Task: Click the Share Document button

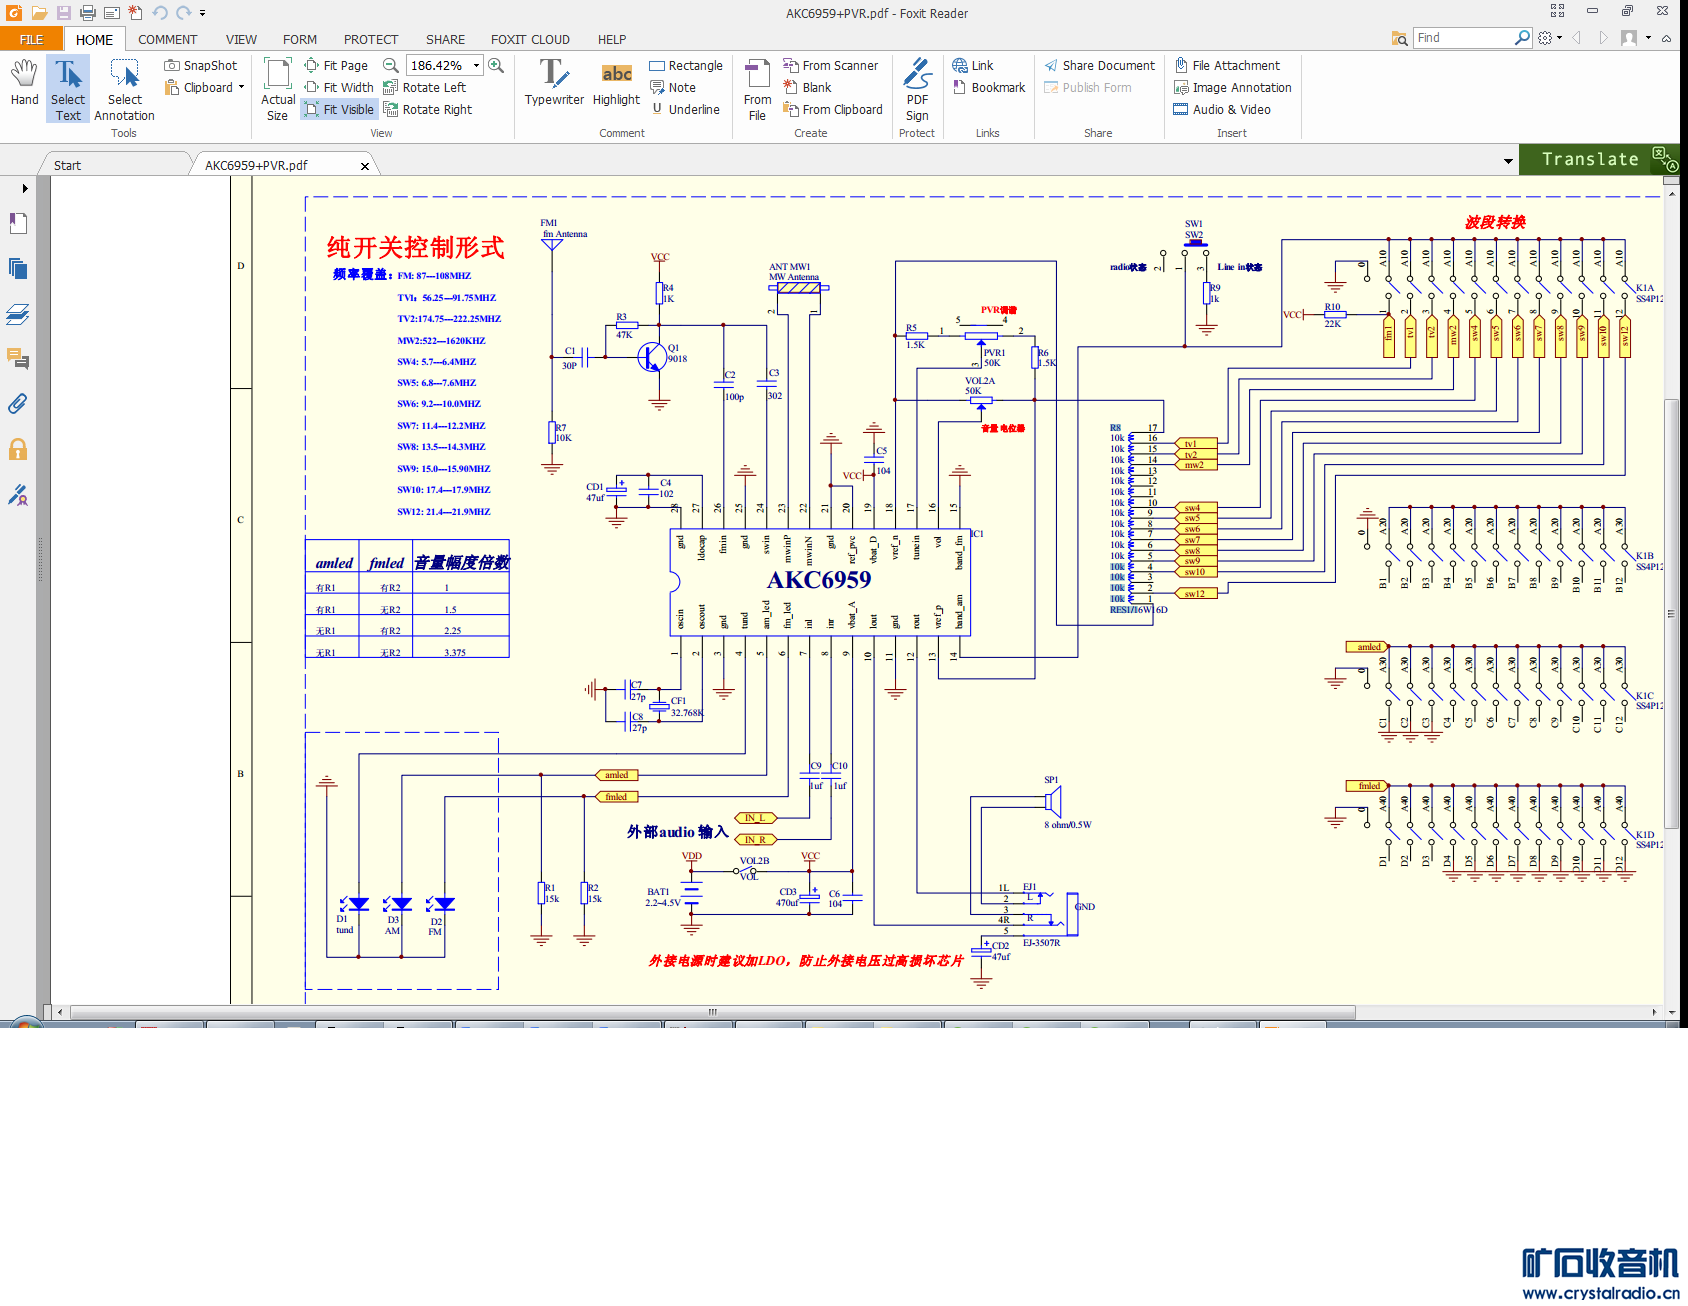Action: pos(1099,65)
